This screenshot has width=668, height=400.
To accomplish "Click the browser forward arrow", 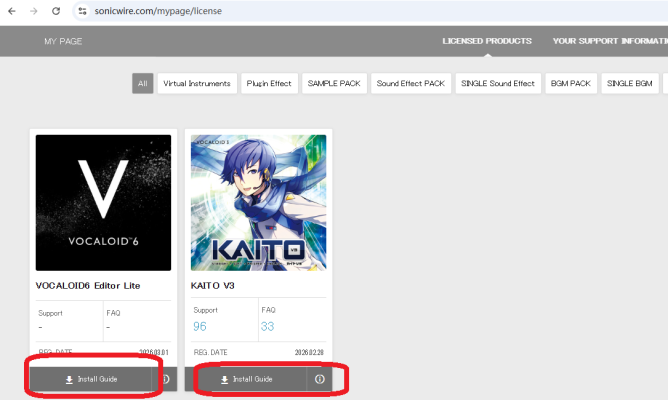I will (33, 10).
